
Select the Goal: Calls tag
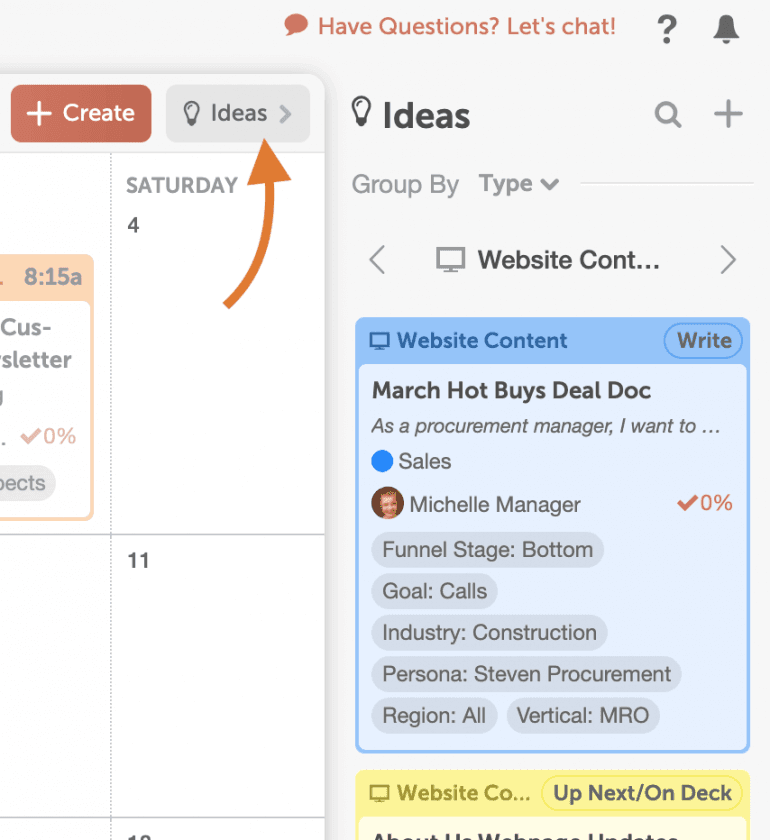[x=435, y=591]
